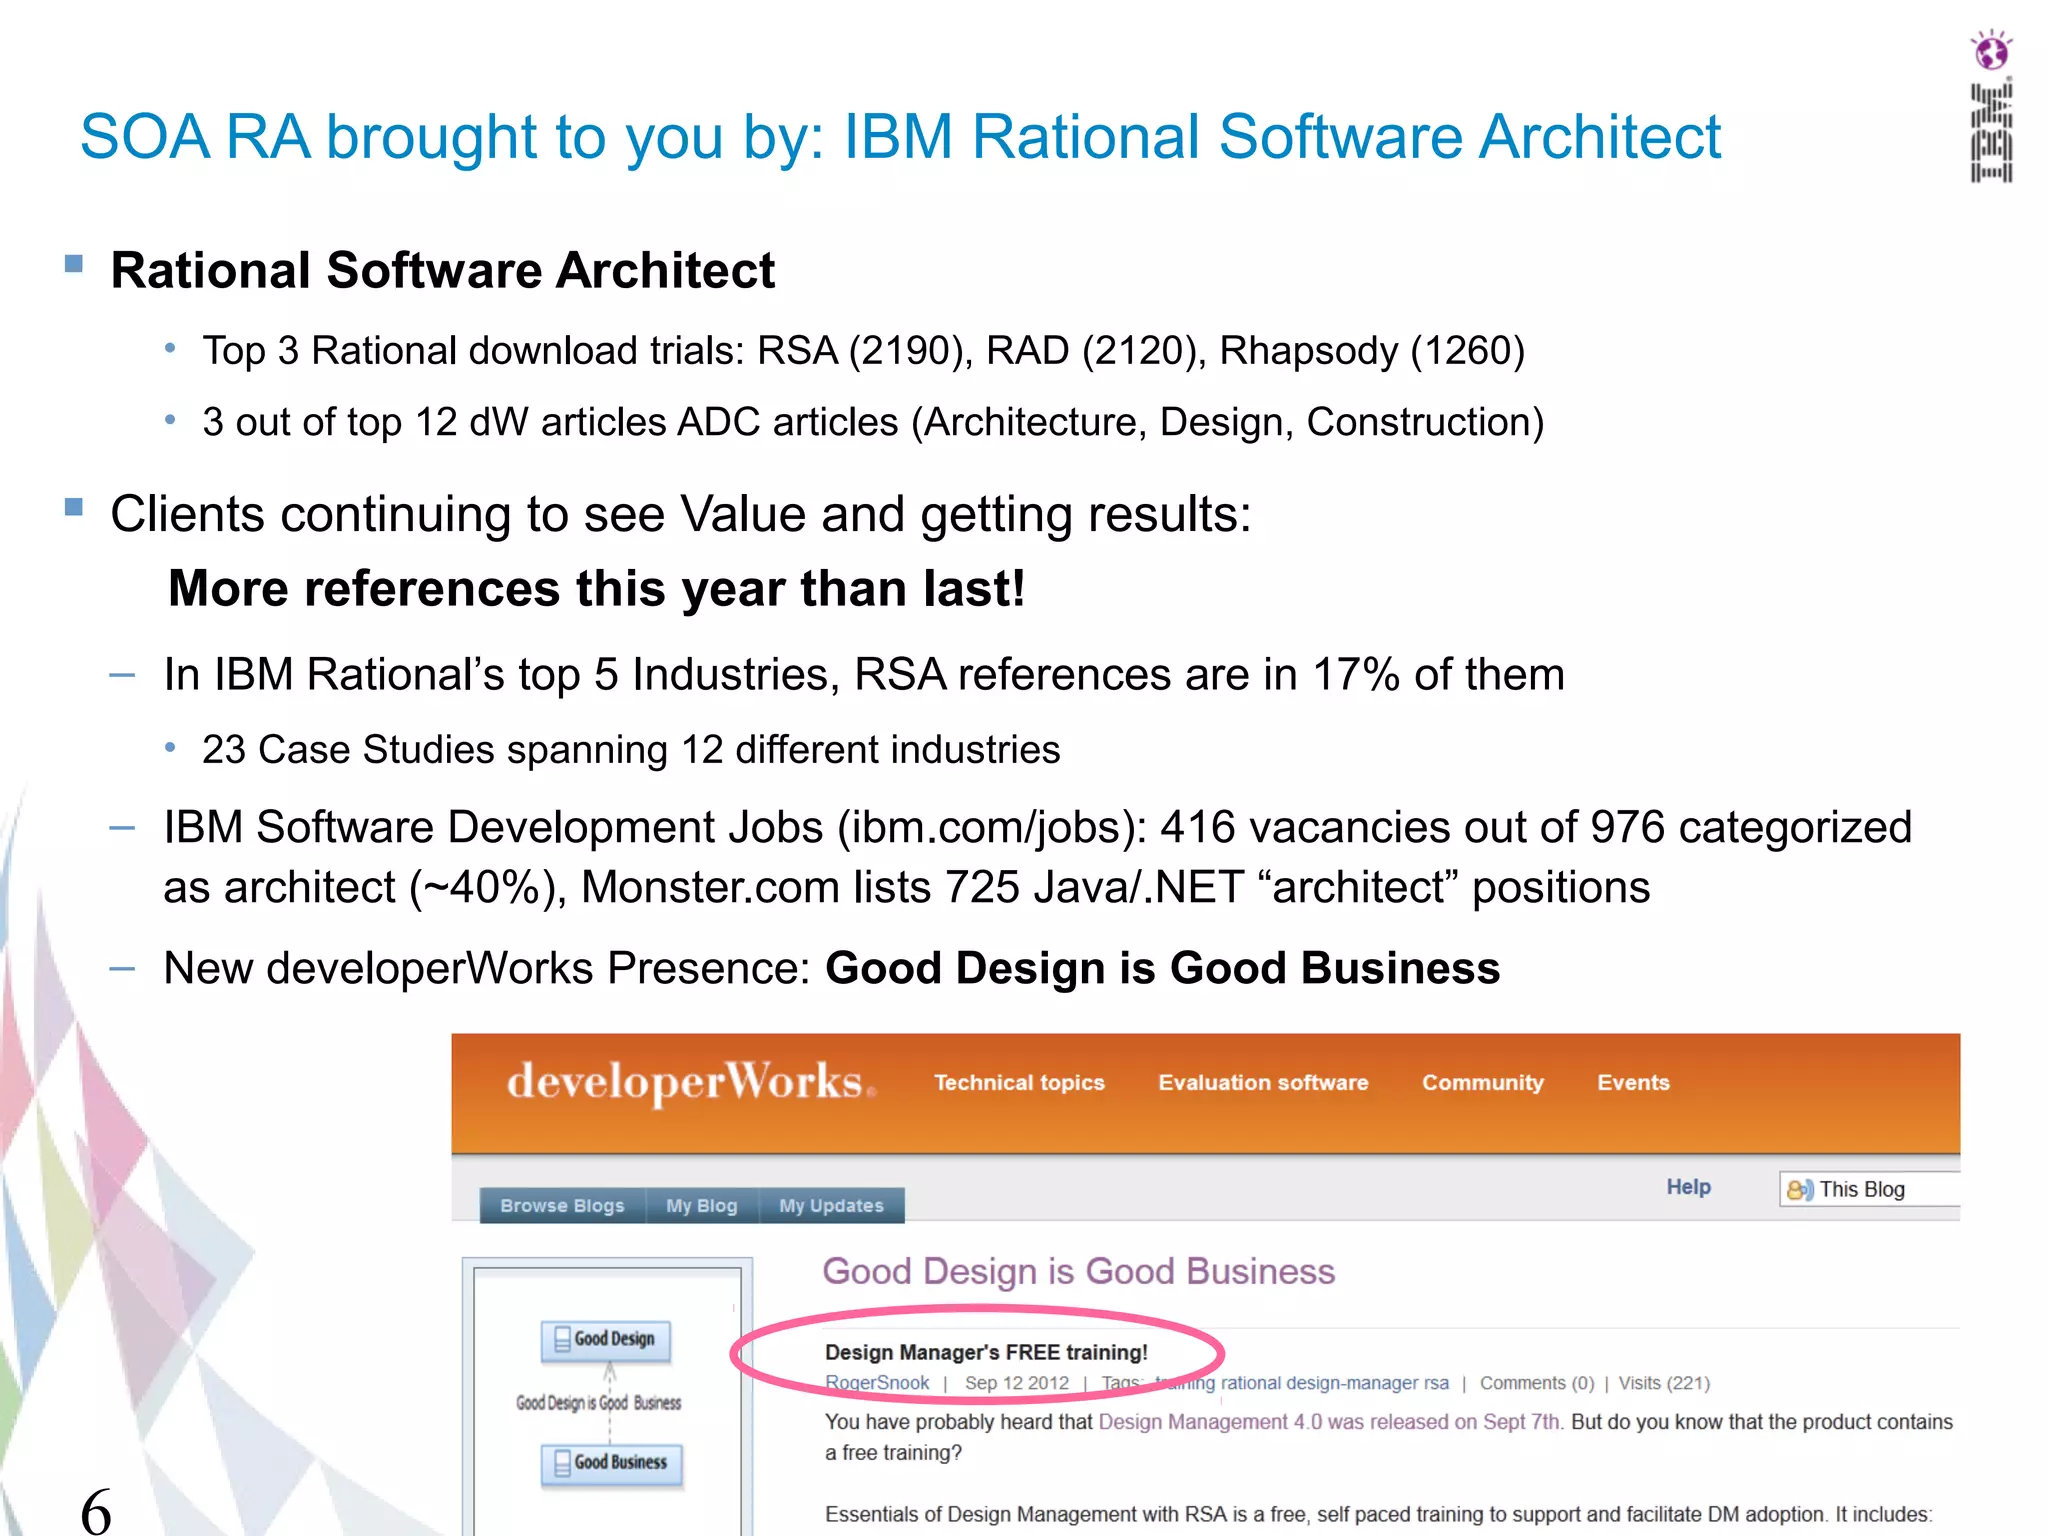Click the Good Design box in blog thumbnail

pyautogui.click(x=606, y=1339)
